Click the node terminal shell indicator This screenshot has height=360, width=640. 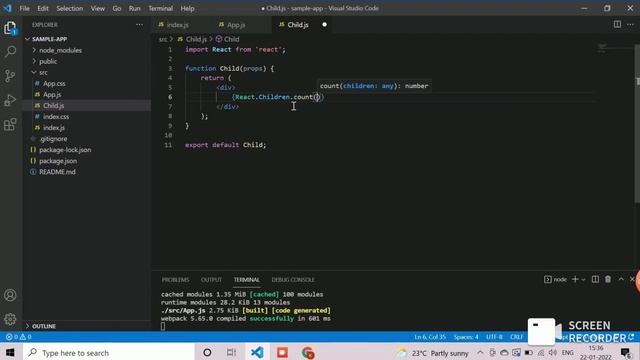click(x=555, y=279)
